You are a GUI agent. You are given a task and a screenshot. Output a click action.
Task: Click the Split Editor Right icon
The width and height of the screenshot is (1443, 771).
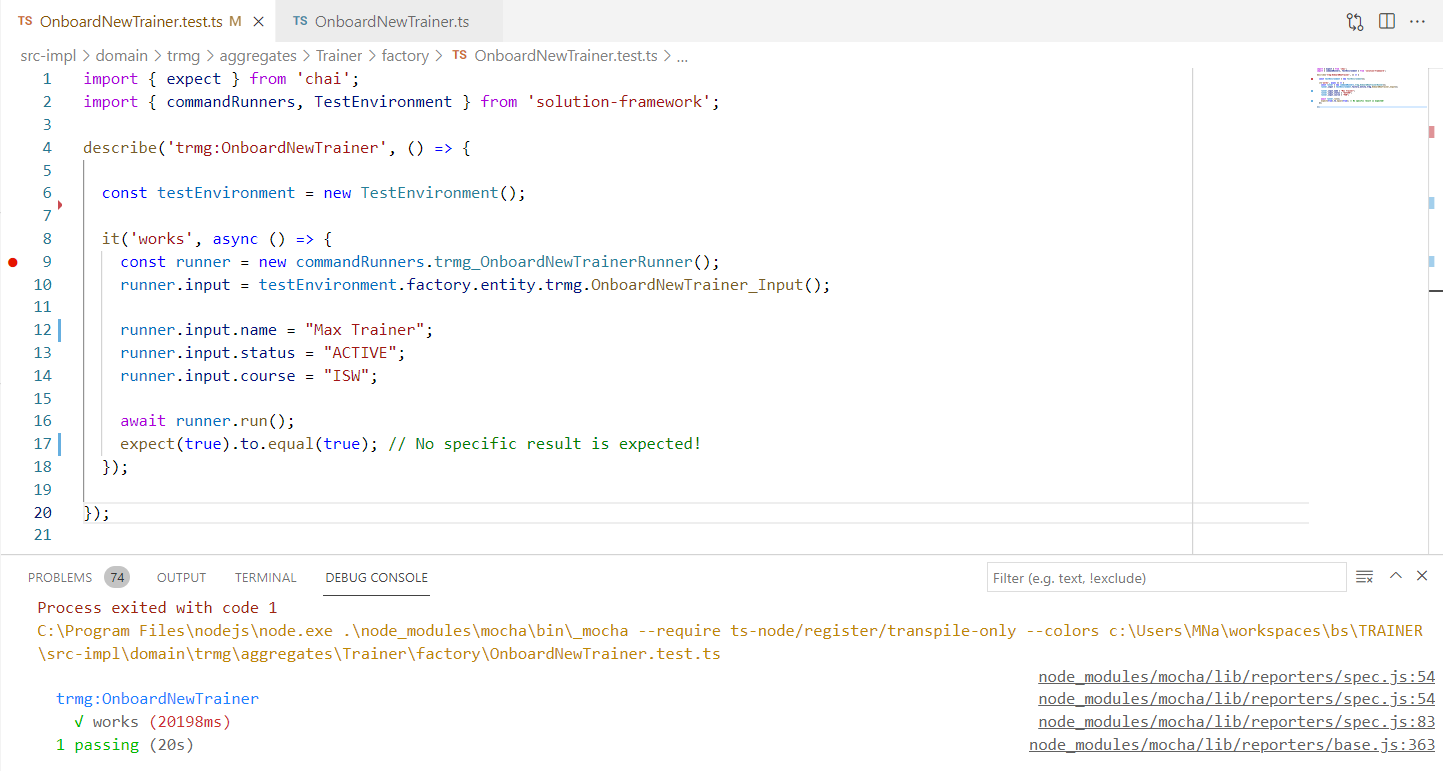pyautogui.click(x=1387, y=20)
